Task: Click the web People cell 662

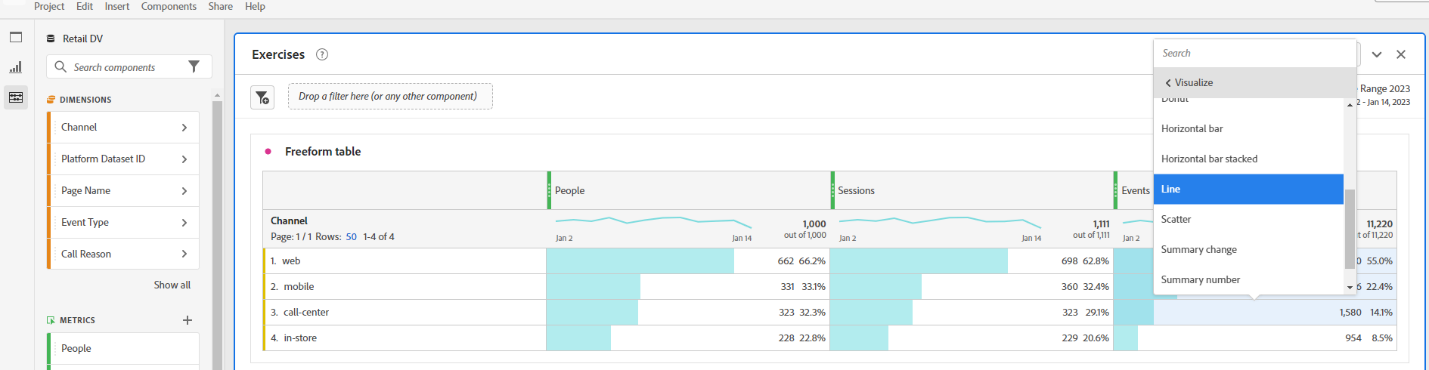Action: pyautogui.click(x=688, y=261)
